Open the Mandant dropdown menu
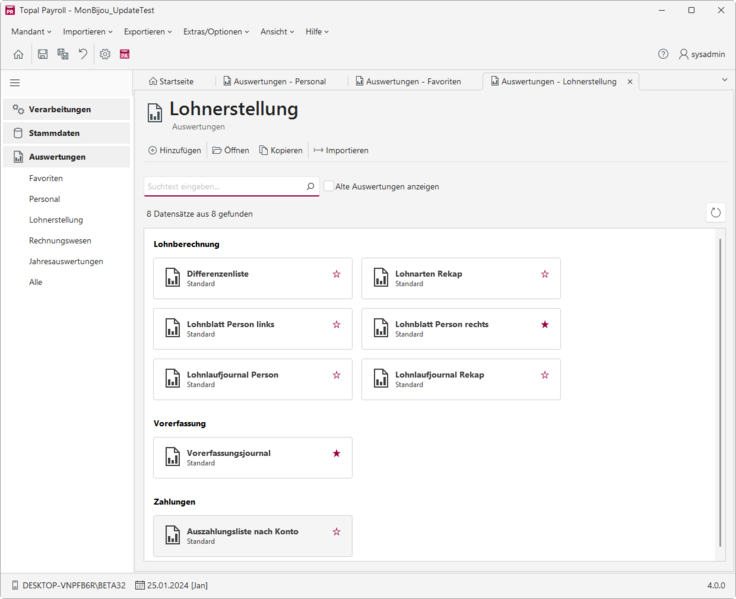 coord(31,31)
